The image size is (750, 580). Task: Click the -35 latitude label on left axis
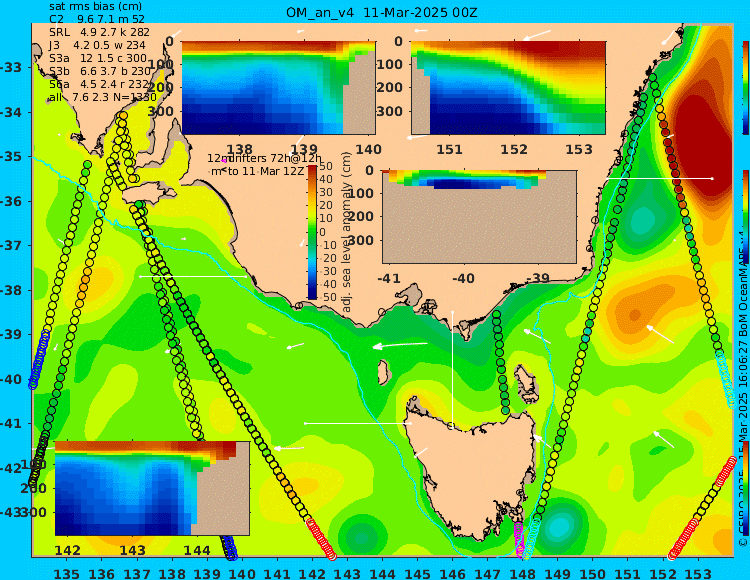(x=11, y=156)
